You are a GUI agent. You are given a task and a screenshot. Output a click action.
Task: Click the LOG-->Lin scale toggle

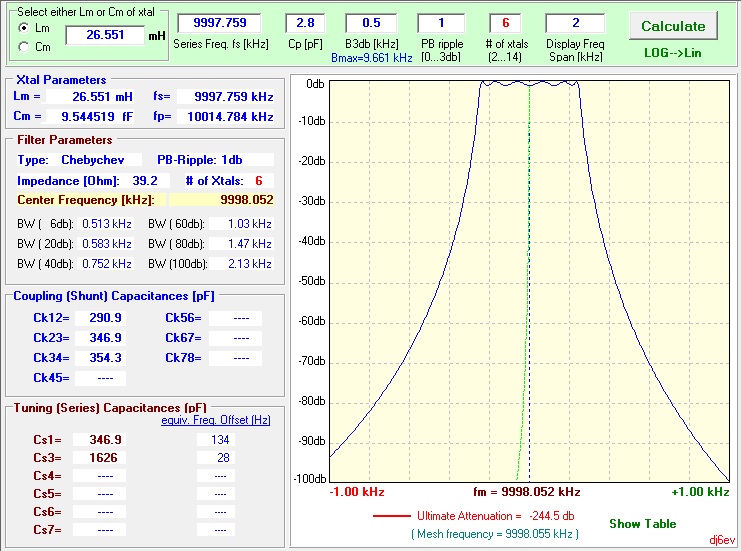673,50
